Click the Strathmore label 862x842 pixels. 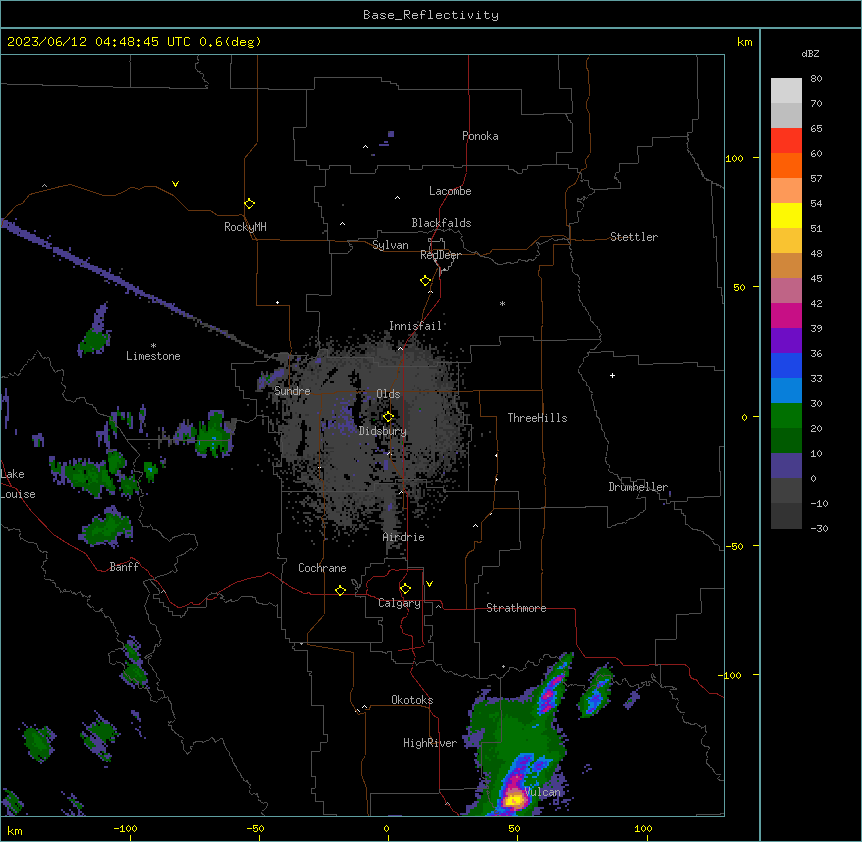[x=516, y=608]
